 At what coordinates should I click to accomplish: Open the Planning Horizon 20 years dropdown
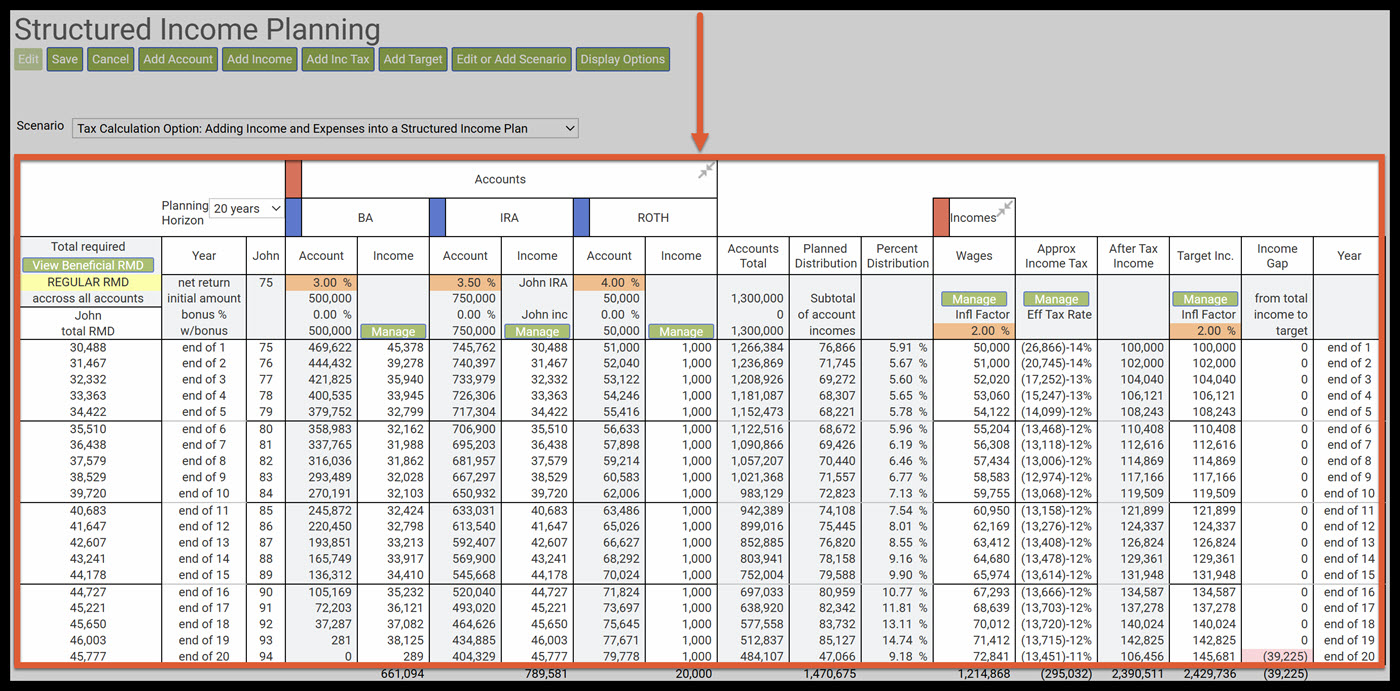(247, 209)
